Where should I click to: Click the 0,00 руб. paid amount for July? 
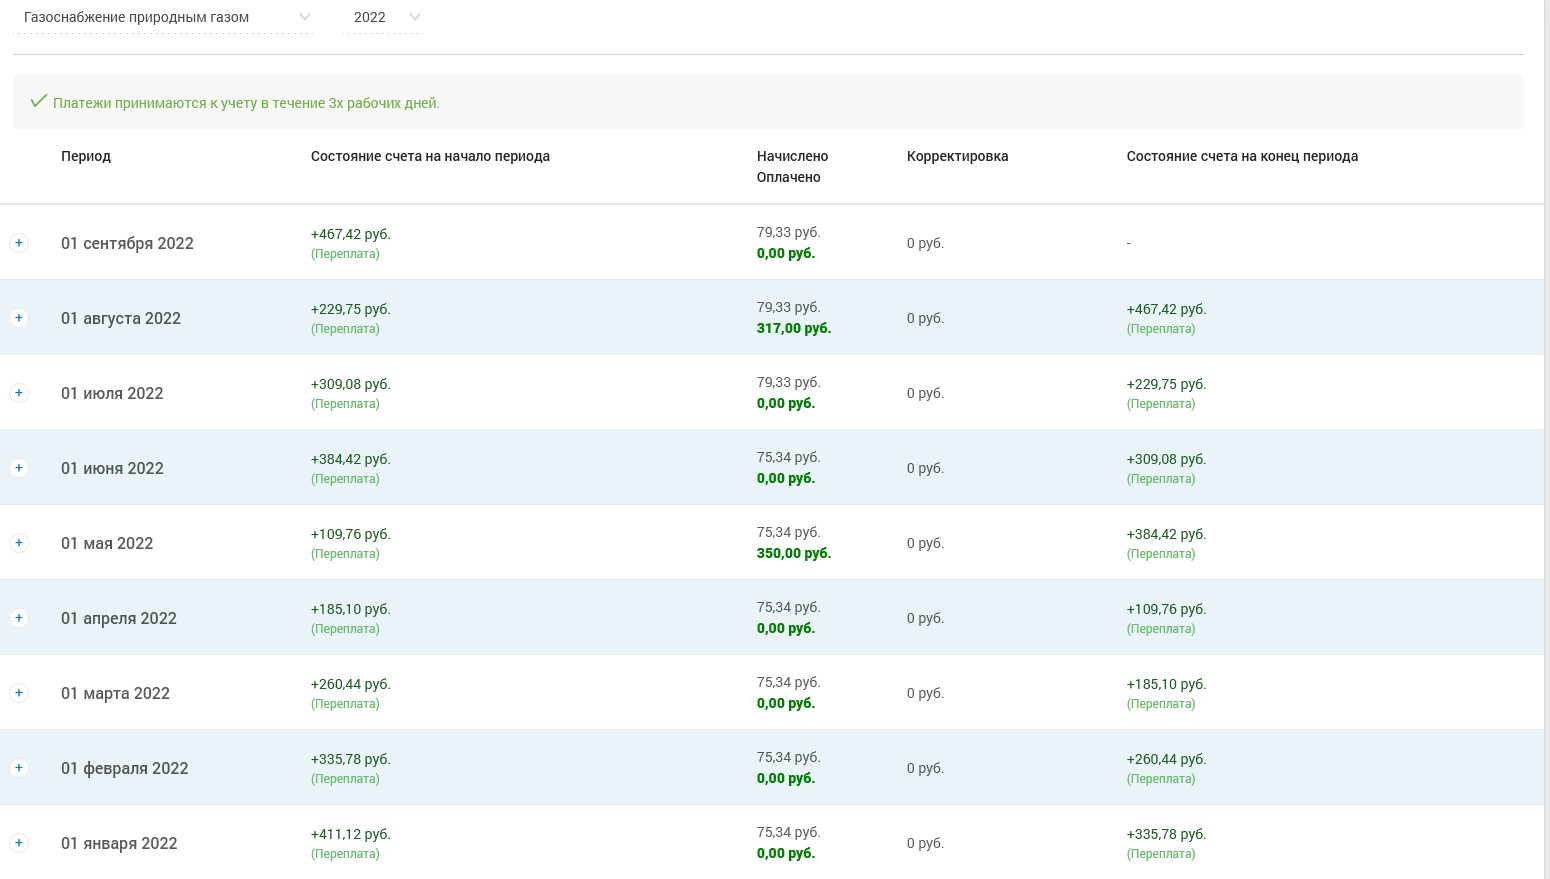(786, 403)
